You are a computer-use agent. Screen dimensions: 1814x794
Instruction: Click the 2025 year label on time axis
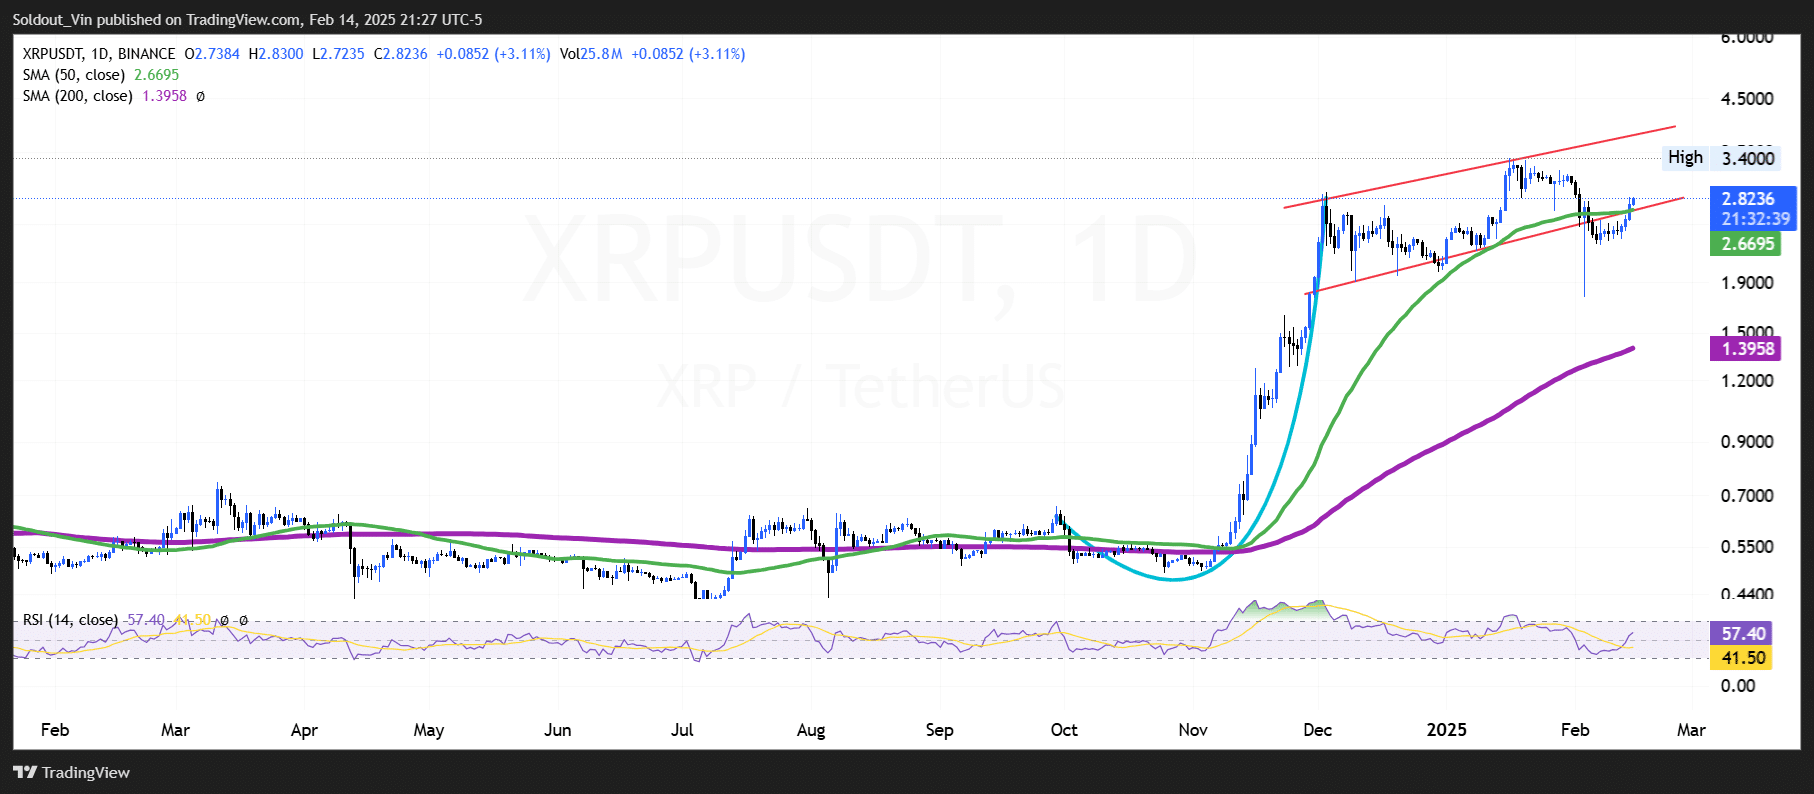click(1446, 730)
